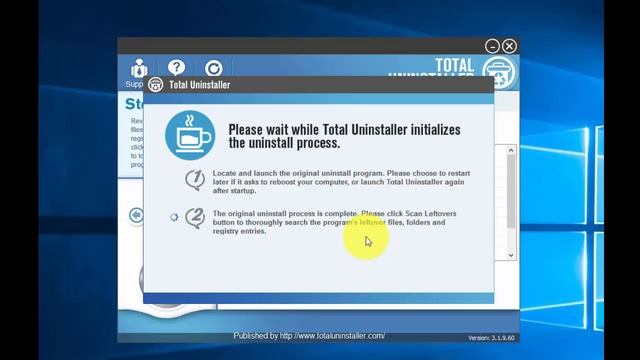640x360 pixels.
Task: Click the back arrow button in main window
Action: tap(136, 215)
